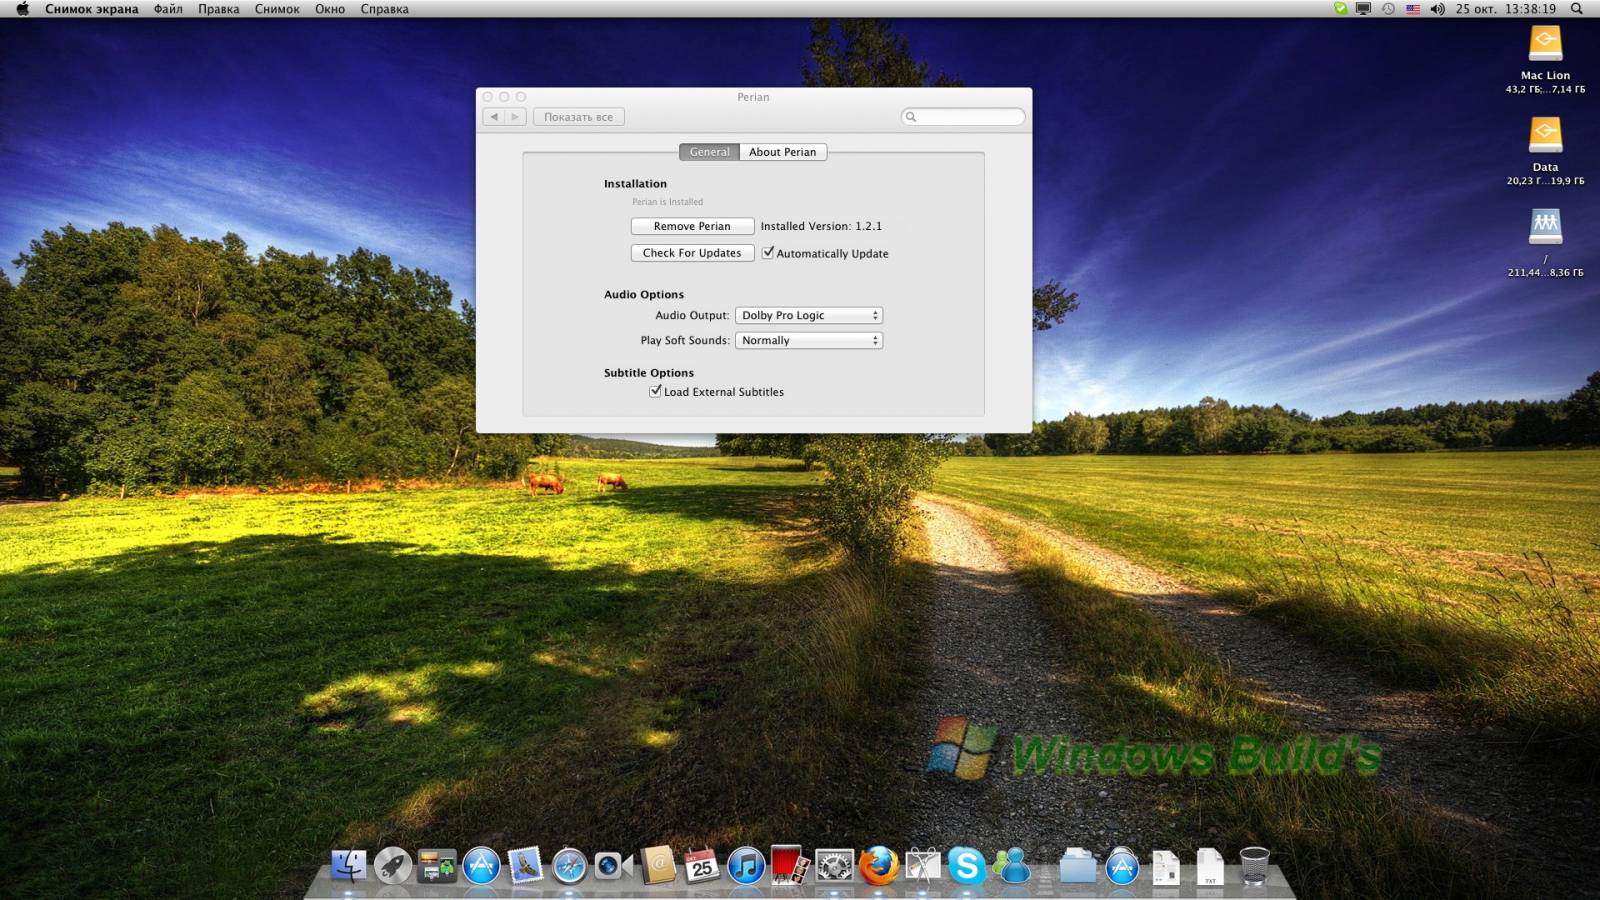The width and height of the screenshot is (1600, 900).
Task: Open the Окно menu
Action: [330, 9]
